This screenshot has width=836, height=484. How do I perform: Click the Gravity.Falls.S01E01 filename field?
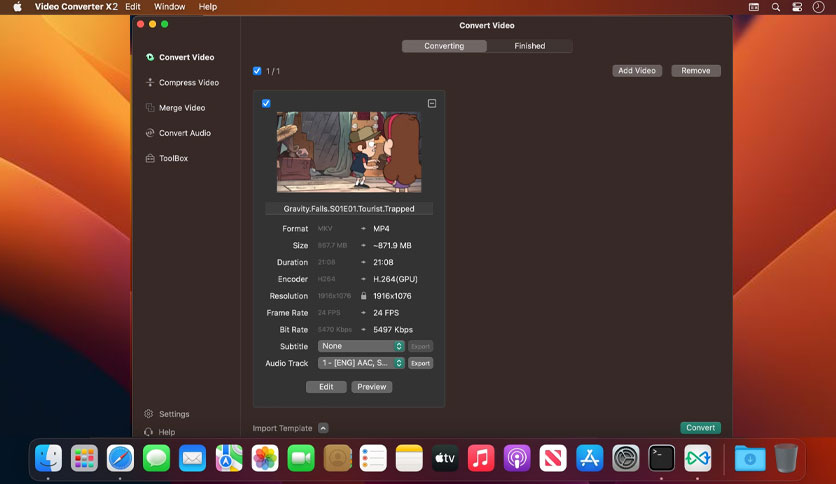349,209
